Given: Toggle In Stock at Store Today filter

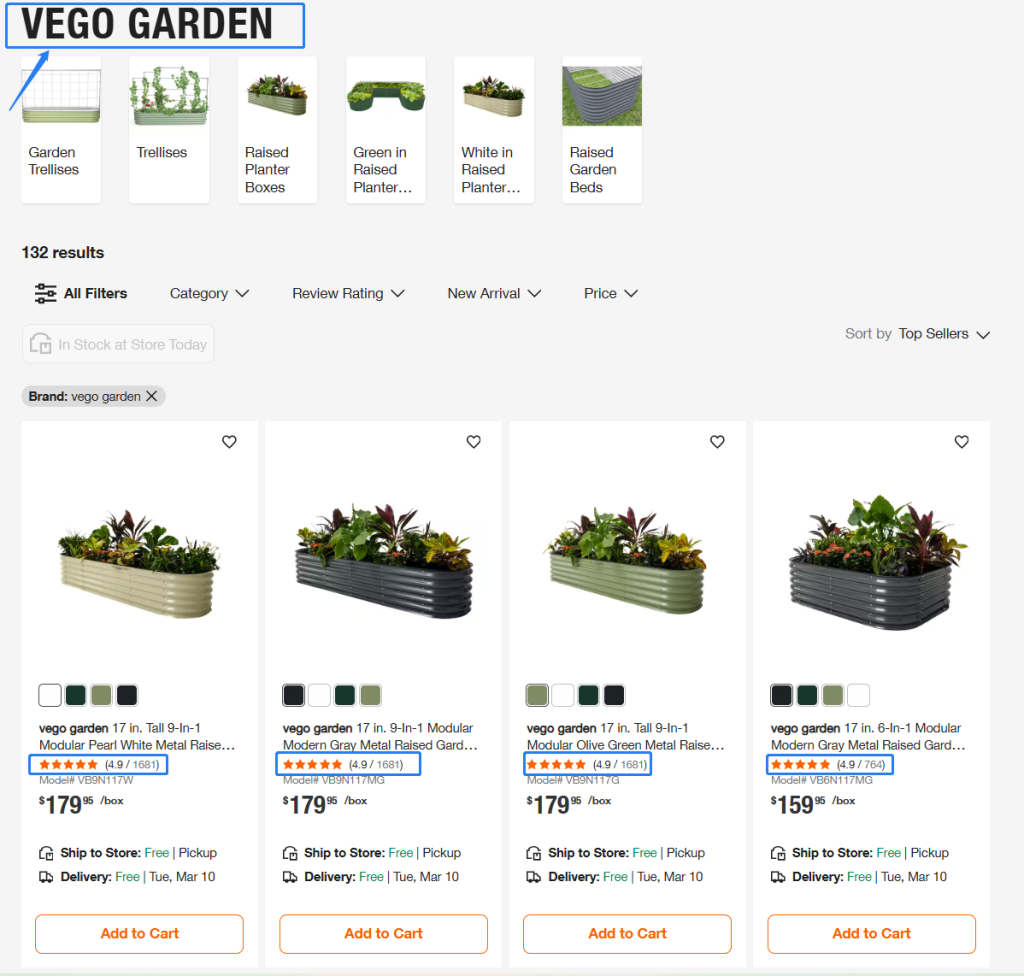Looking at the screenshot, I should (x=118, y=344).
